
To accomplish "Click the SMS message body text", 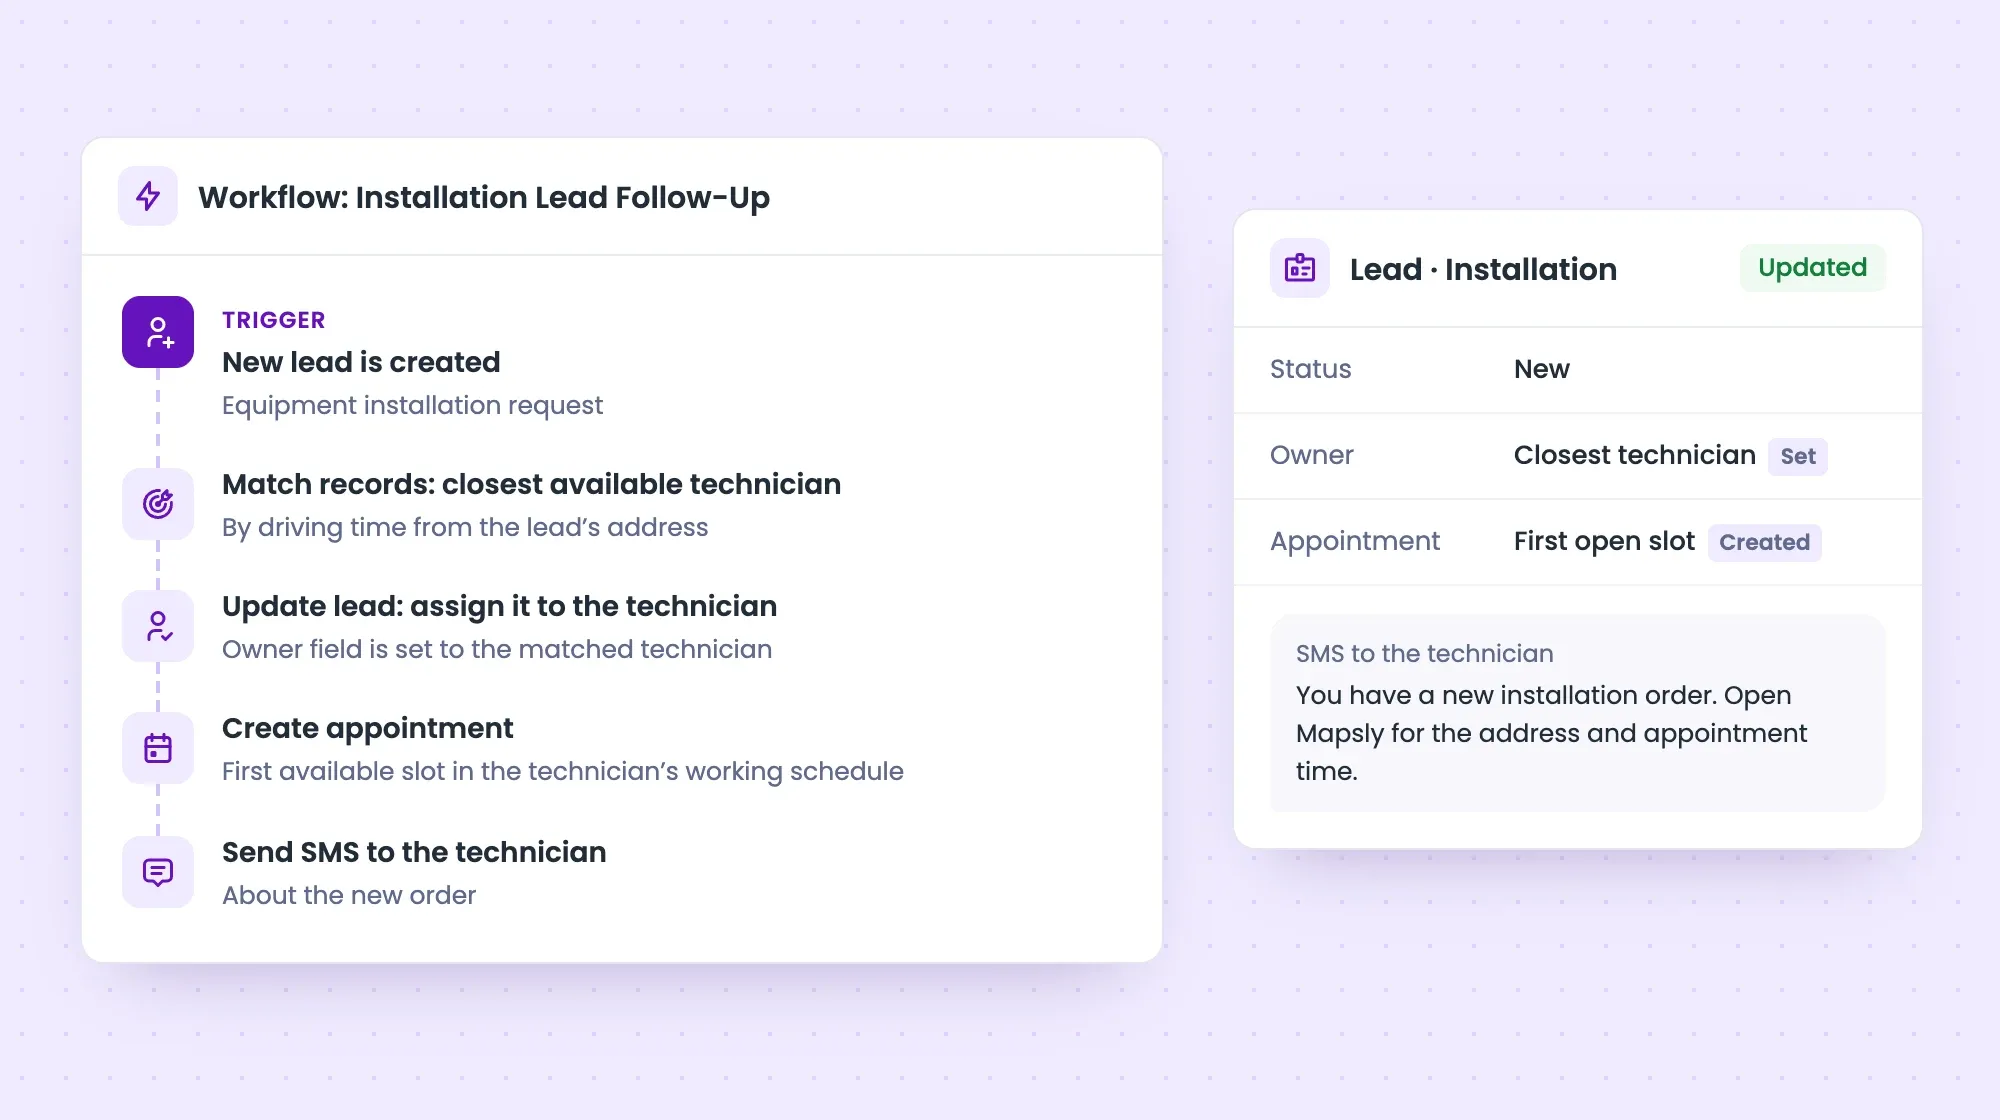I will click(x=1551, y=733).
